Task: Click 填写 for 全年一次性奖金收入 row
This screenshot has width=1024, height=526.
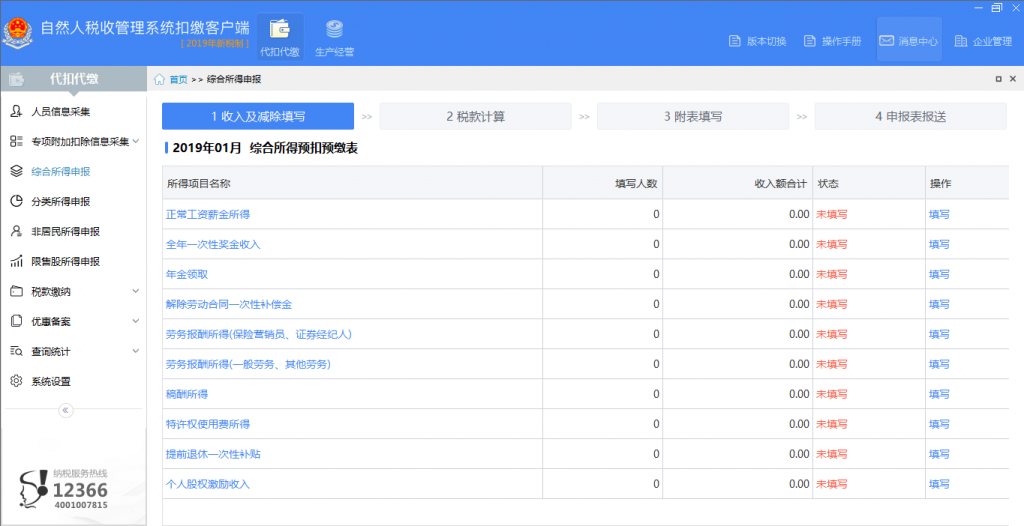Action: pos(939,244)
